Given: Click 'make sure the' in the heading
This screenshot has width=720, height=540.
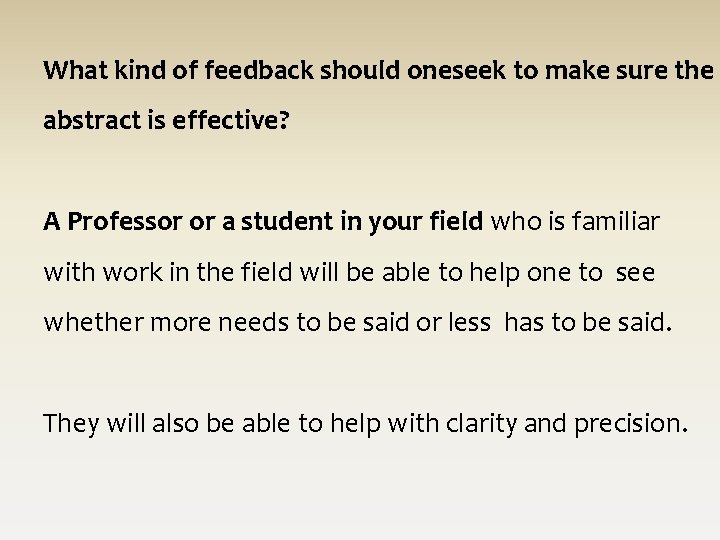Looking at the screenshot, I should pyautogui.click(x=629, y=70).
